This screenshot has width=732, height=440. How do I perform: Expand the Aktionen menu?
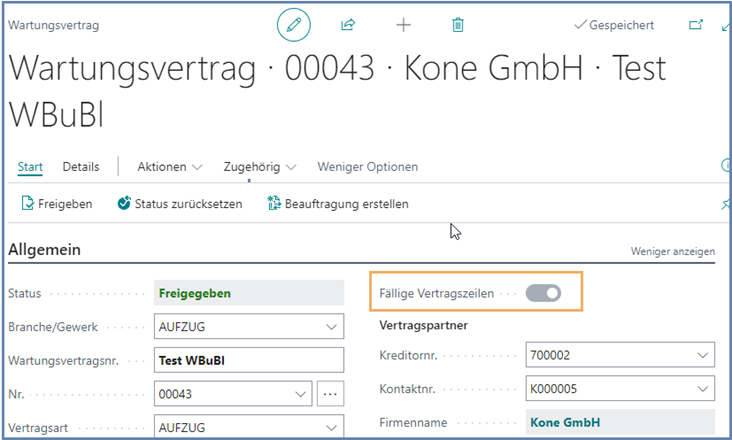pos(169,167)
